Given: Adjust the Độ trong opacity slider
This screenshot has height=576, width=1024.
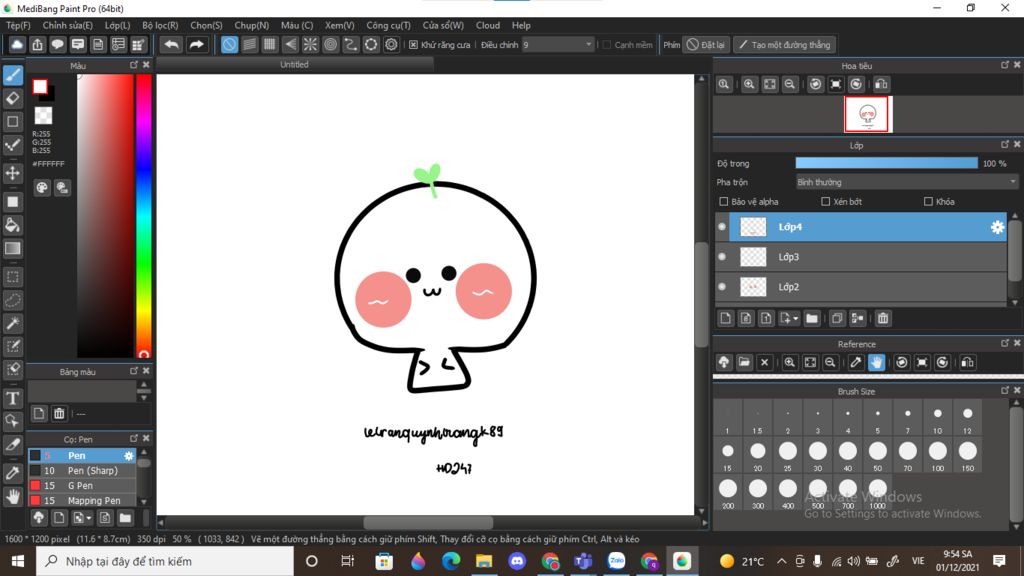Looking at the screenshot, I should 886,163.
